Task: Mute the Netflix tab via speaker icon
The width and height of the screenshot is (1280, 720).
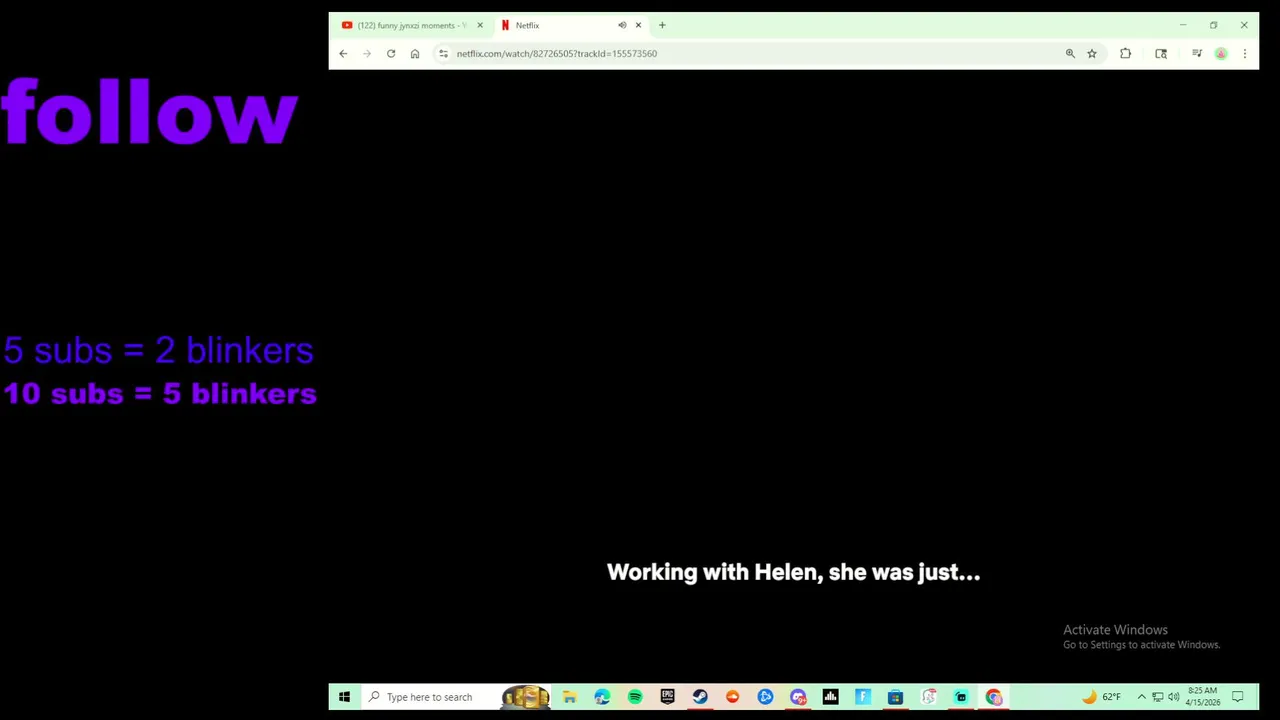Action: tap(622, 25)
